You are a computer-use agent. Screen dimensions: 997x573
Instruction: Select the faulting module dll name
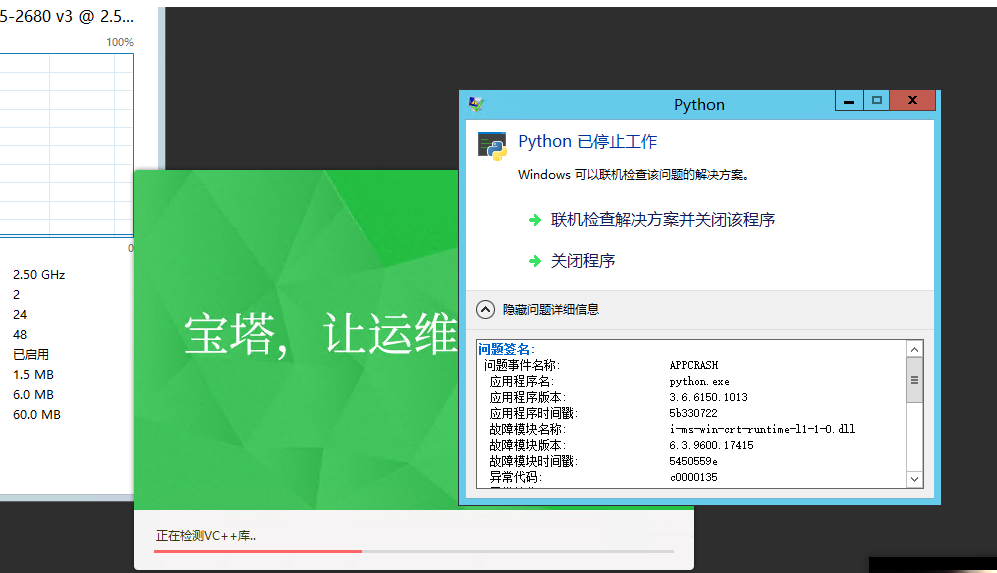tap(762, 429)
